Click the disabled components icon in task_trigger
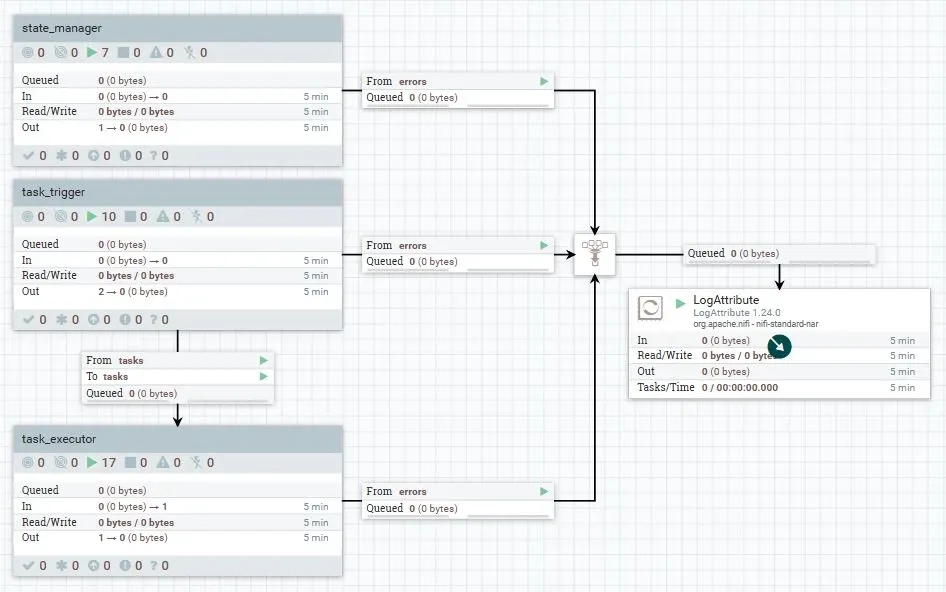 coord(197,216)
